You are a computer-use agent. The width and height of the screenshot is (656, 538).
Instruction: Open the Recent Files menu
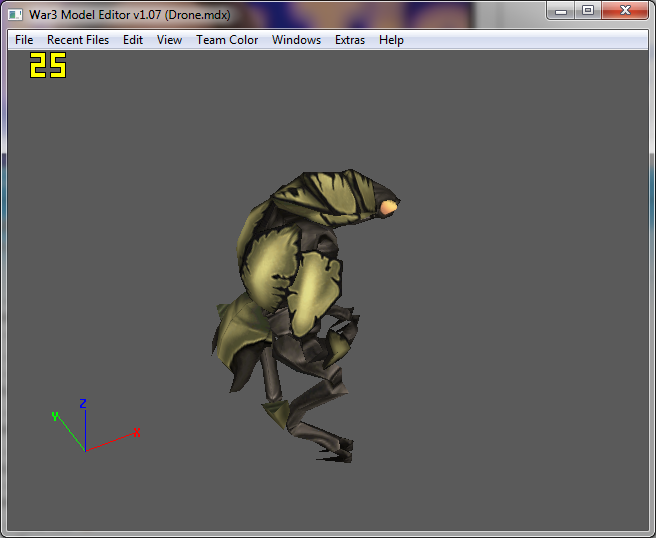click(x=78, y=40)
